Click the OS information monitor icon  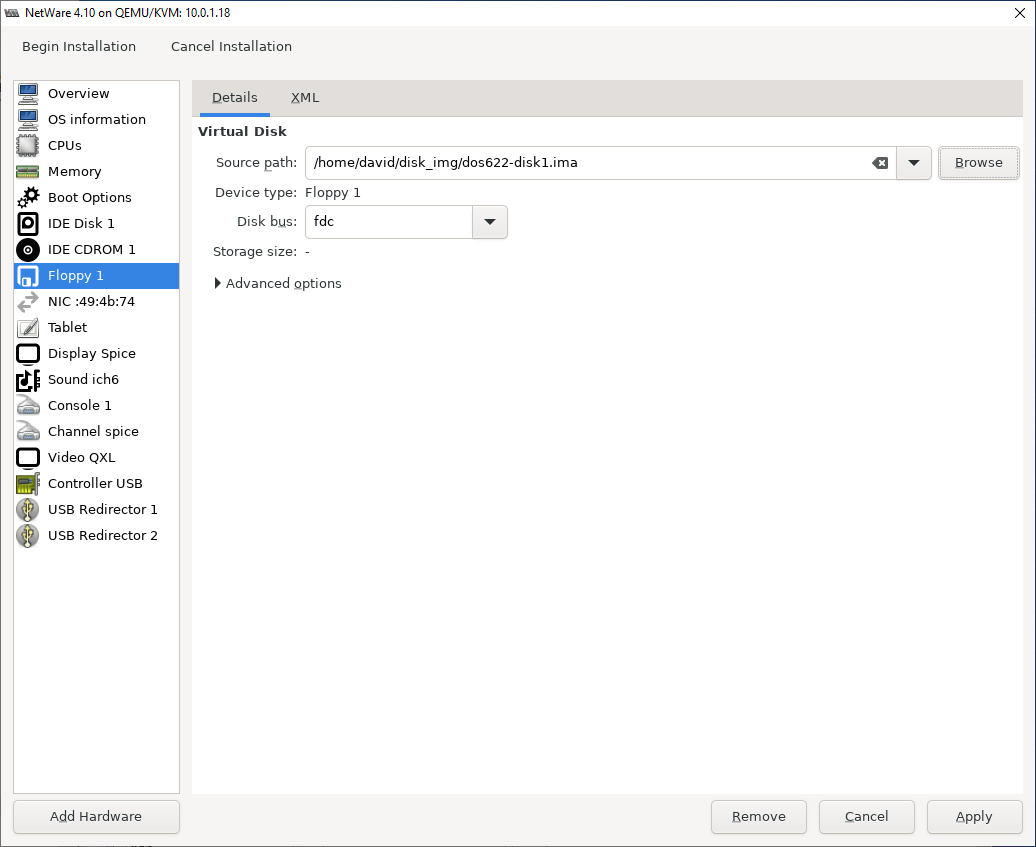[28, 120]
